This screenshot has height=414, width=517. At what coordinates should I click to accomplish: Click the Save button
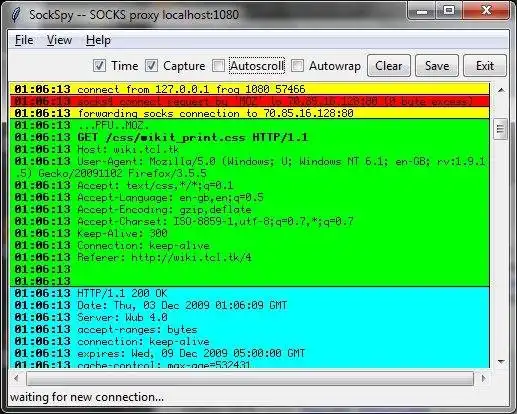pos(437,66)
